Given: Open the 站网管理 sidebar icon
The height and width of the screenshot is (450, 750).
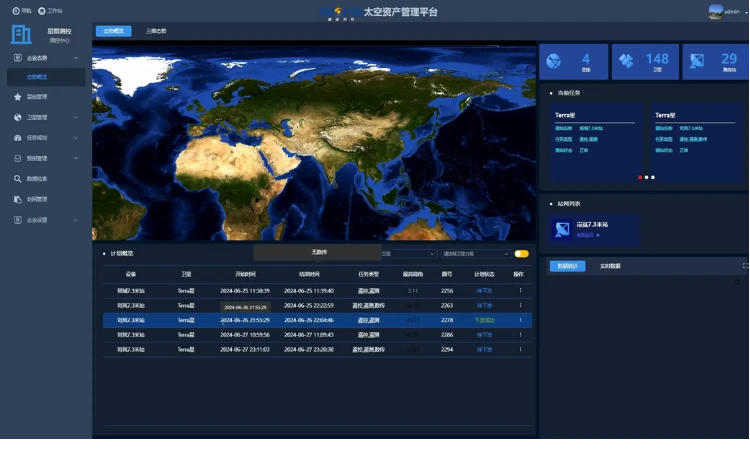Looking at the screenshot, I should point(18,199).
